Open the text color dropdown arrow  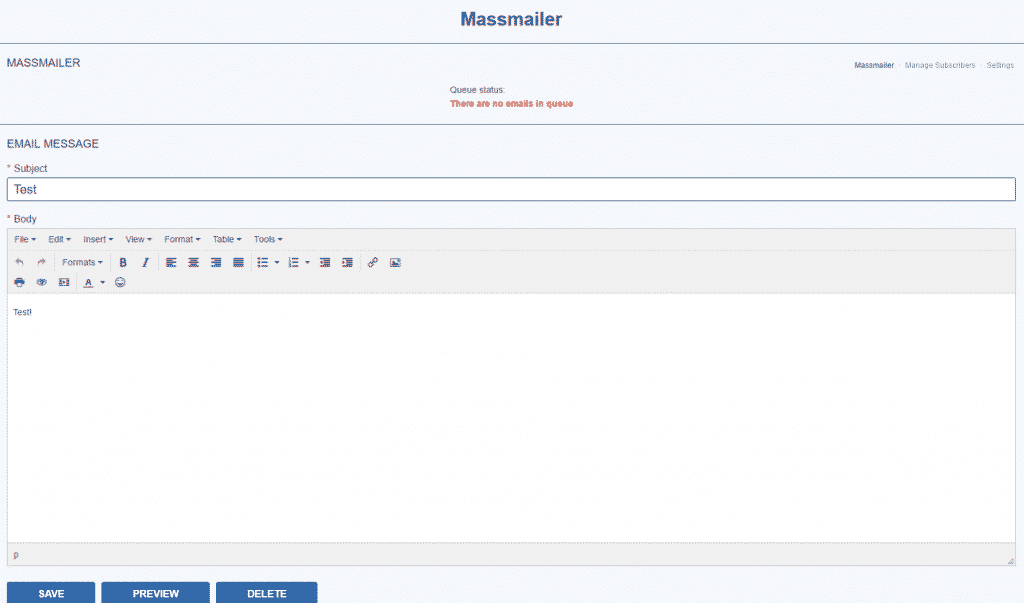(x=102, y=283)
